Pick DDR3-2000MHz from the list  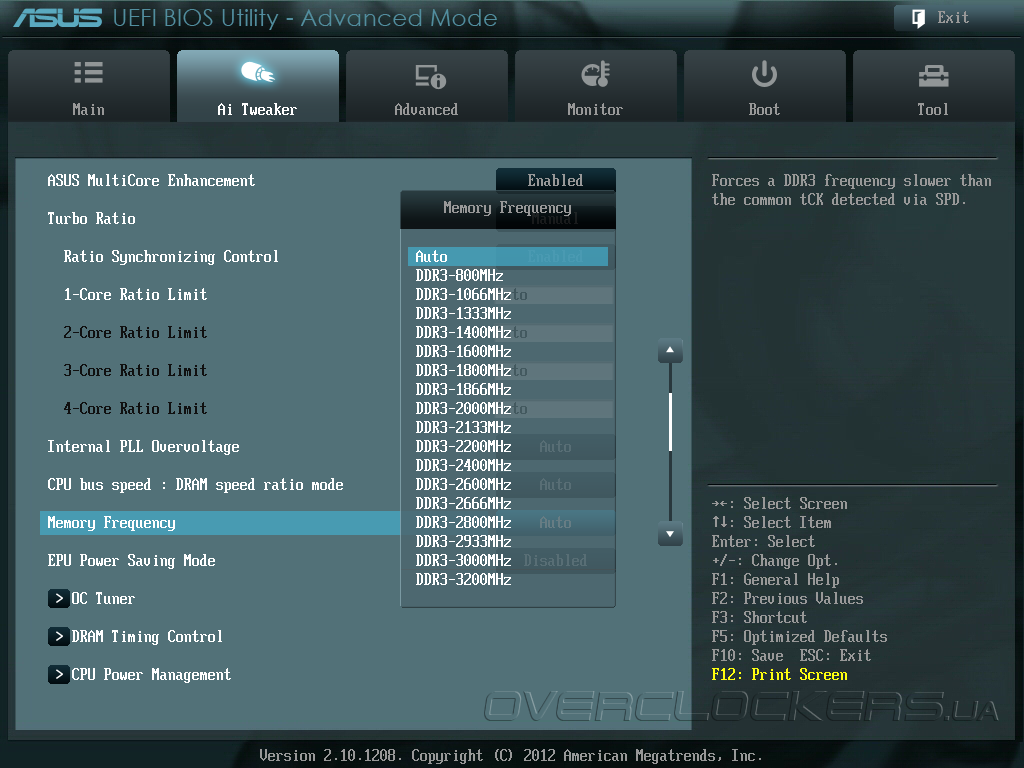508,408
